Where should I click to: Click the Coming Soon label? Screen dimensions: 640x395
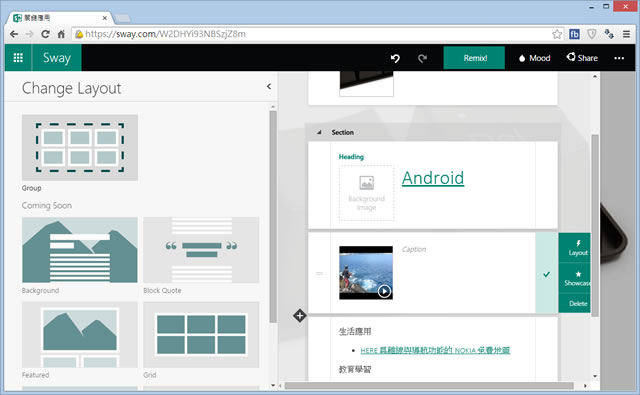[x=47, y=205]
